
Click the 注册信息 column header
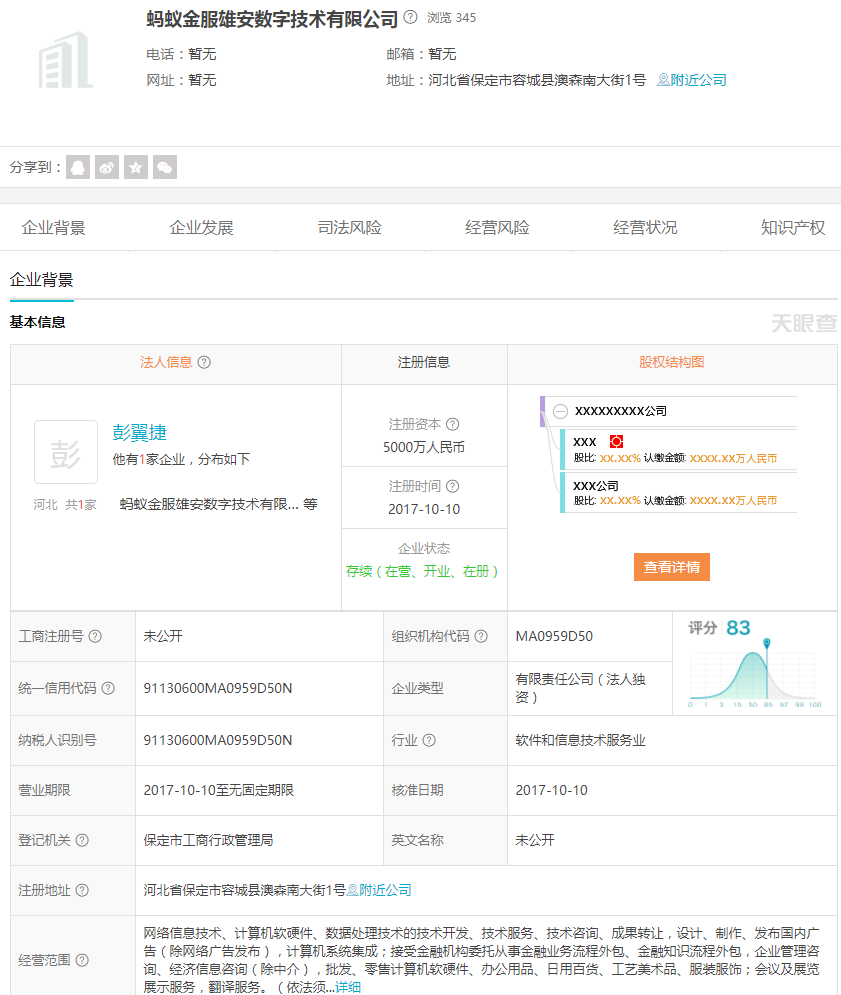pyautogui.click(x=424, y=362)
